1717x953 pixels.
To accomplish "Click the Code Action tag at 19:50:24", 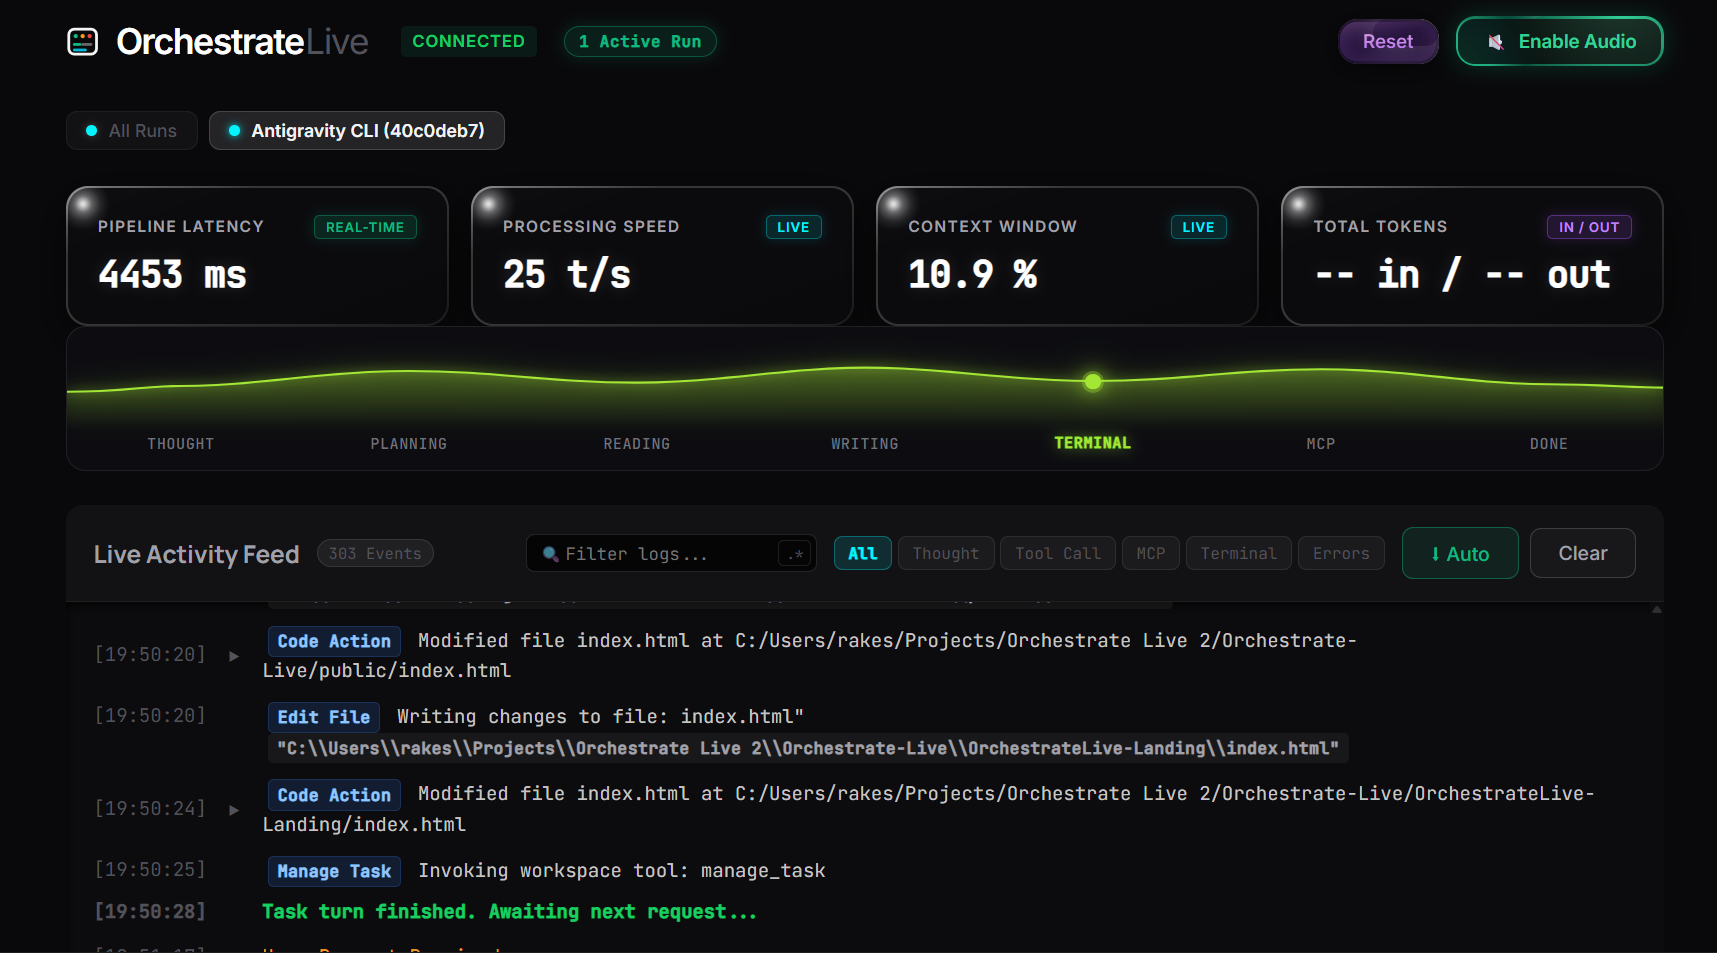I will pos(334,795).
